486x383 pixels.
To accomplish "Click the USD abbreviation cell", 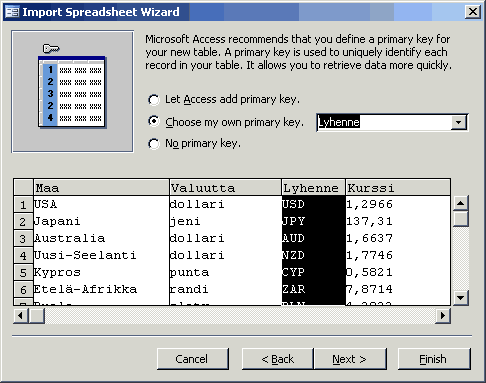I will pyautogui.click(x=313, y=204).
